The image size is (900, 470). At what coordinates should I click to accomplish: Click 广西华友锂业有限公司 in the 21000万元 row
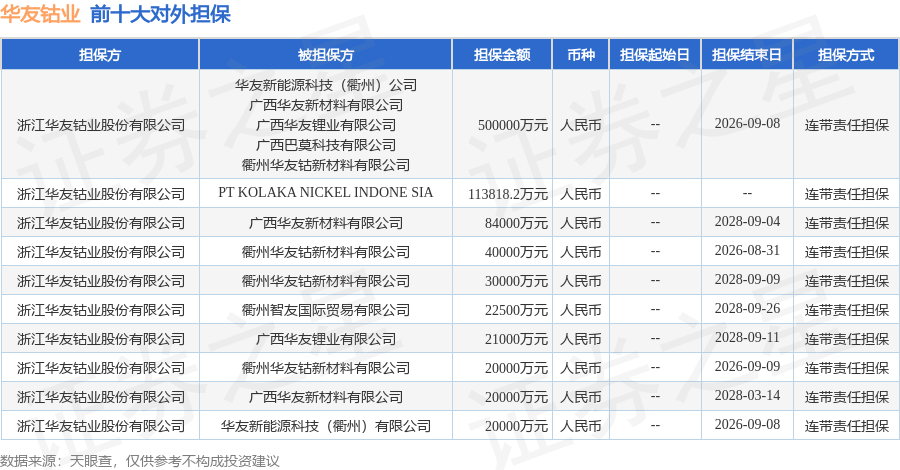coord(325,339)
